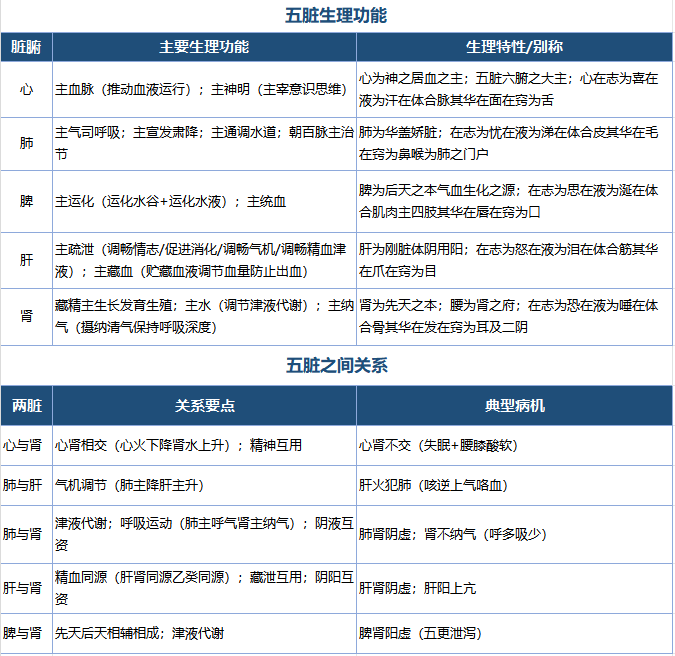Screen dimensions: 675x656
Task: Click cell starting 主疏泄（调畅情志
Action: click(x=204, y=260)
